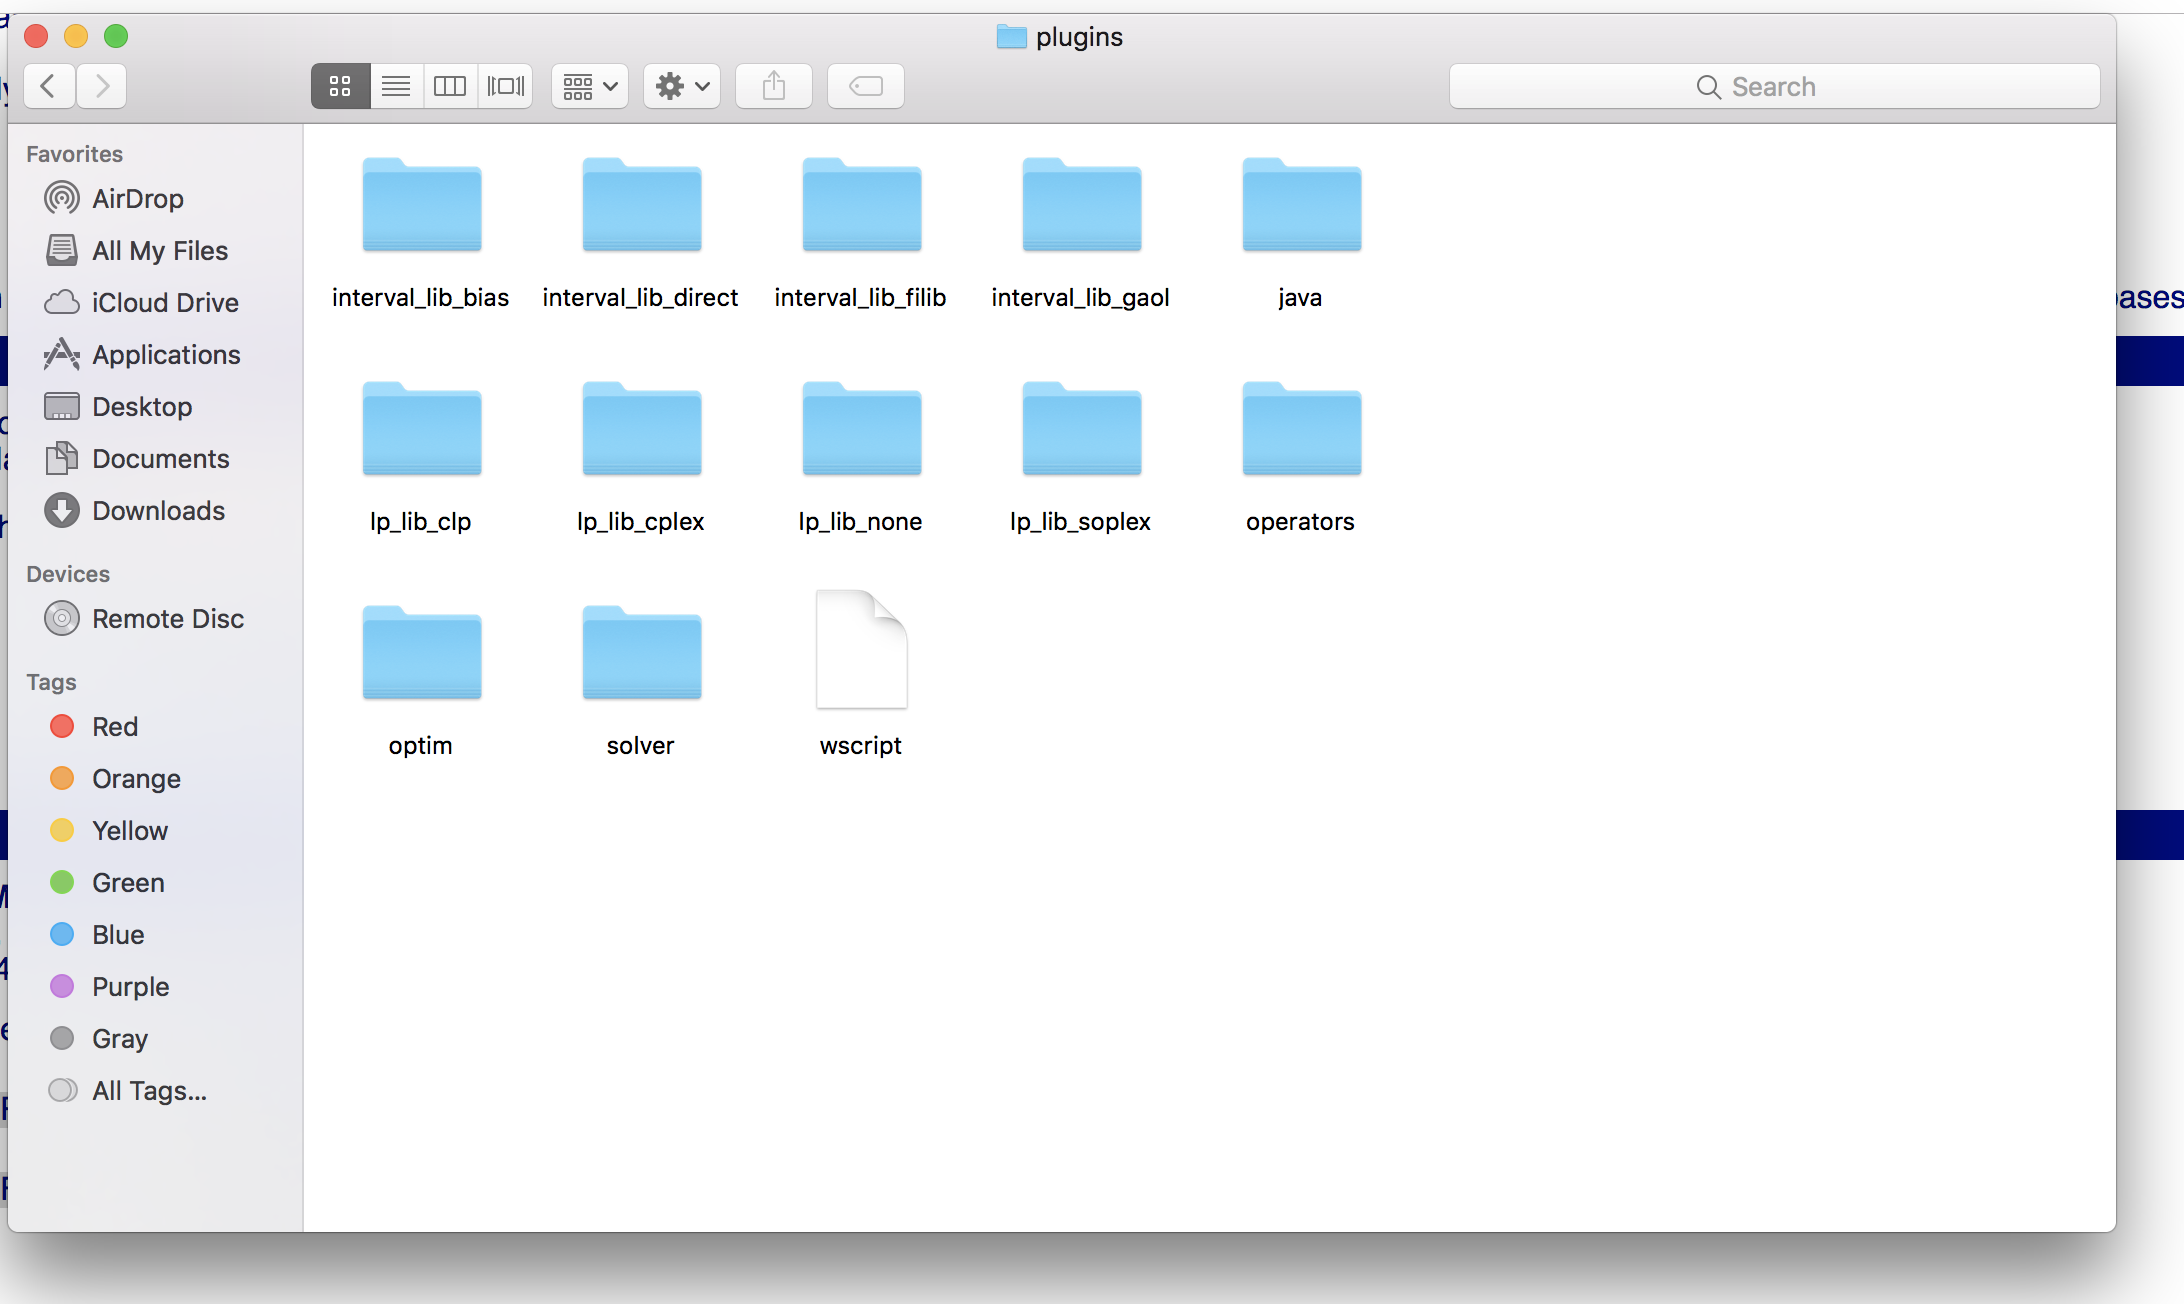
Task: Click All Tags in the sidebar
Action: tap(147, 1090)
